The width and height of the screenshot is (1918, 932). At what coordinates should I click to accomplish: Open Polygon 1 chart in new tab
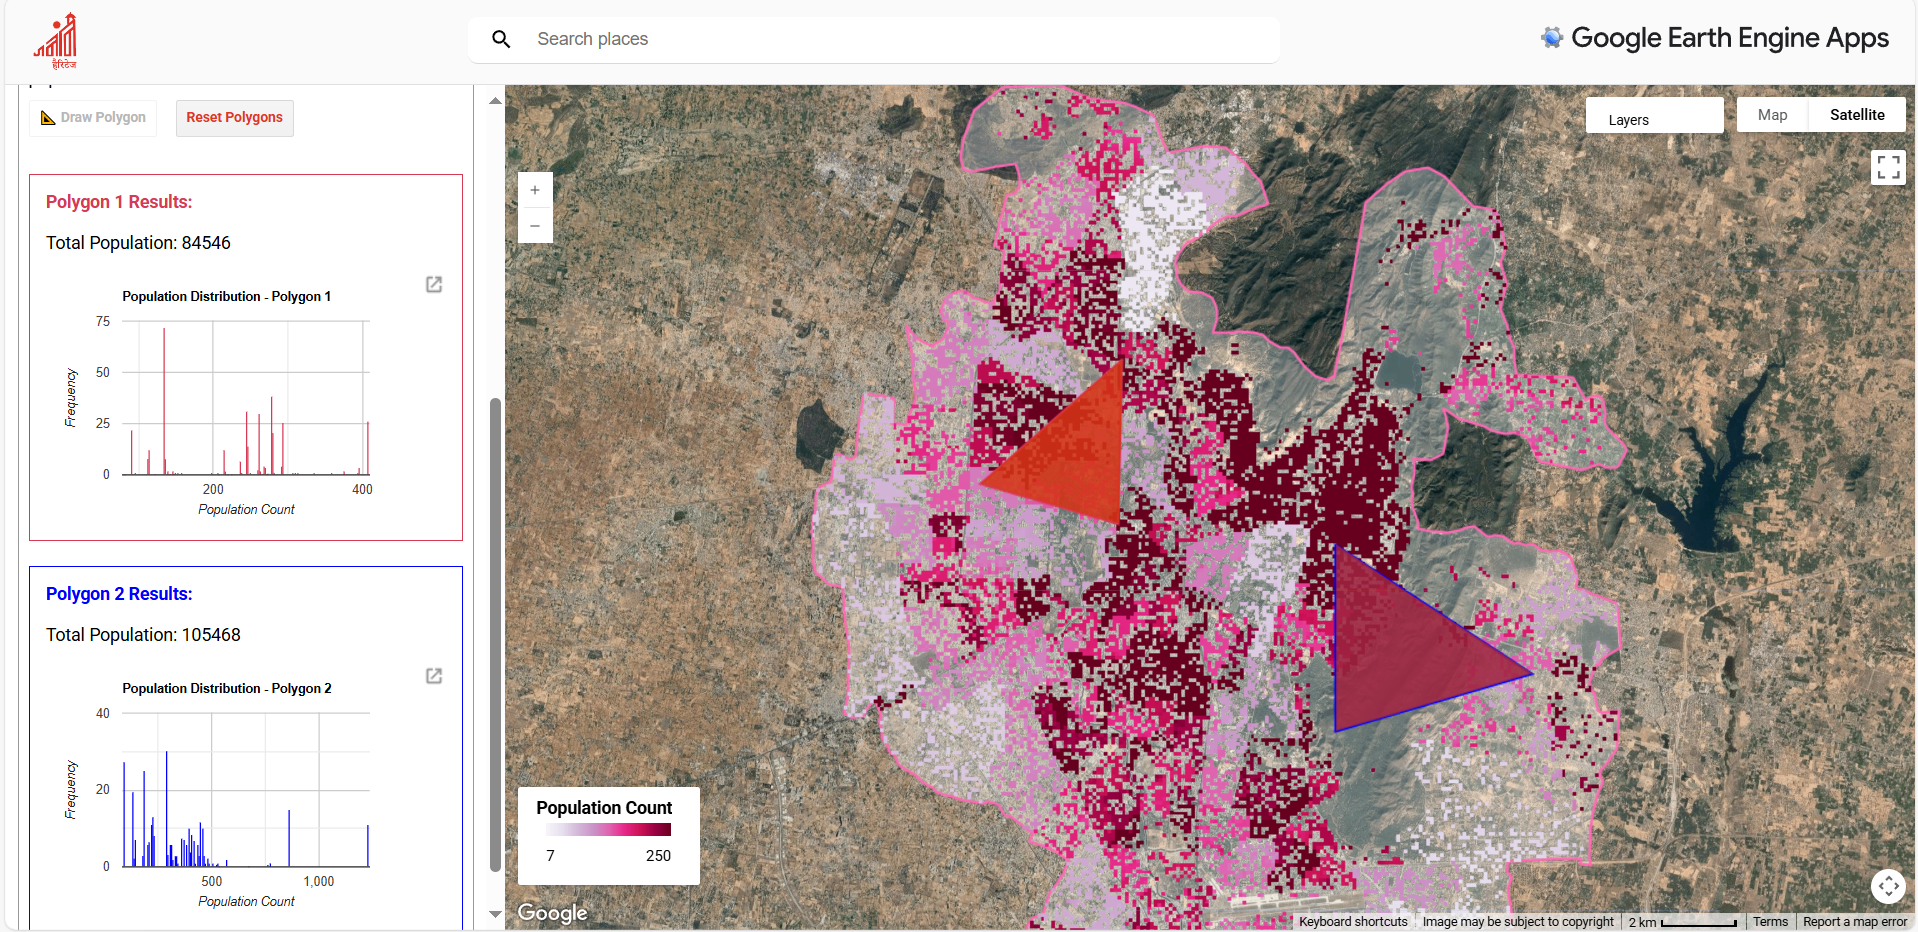pyautogui.click(x=434, y=285)
